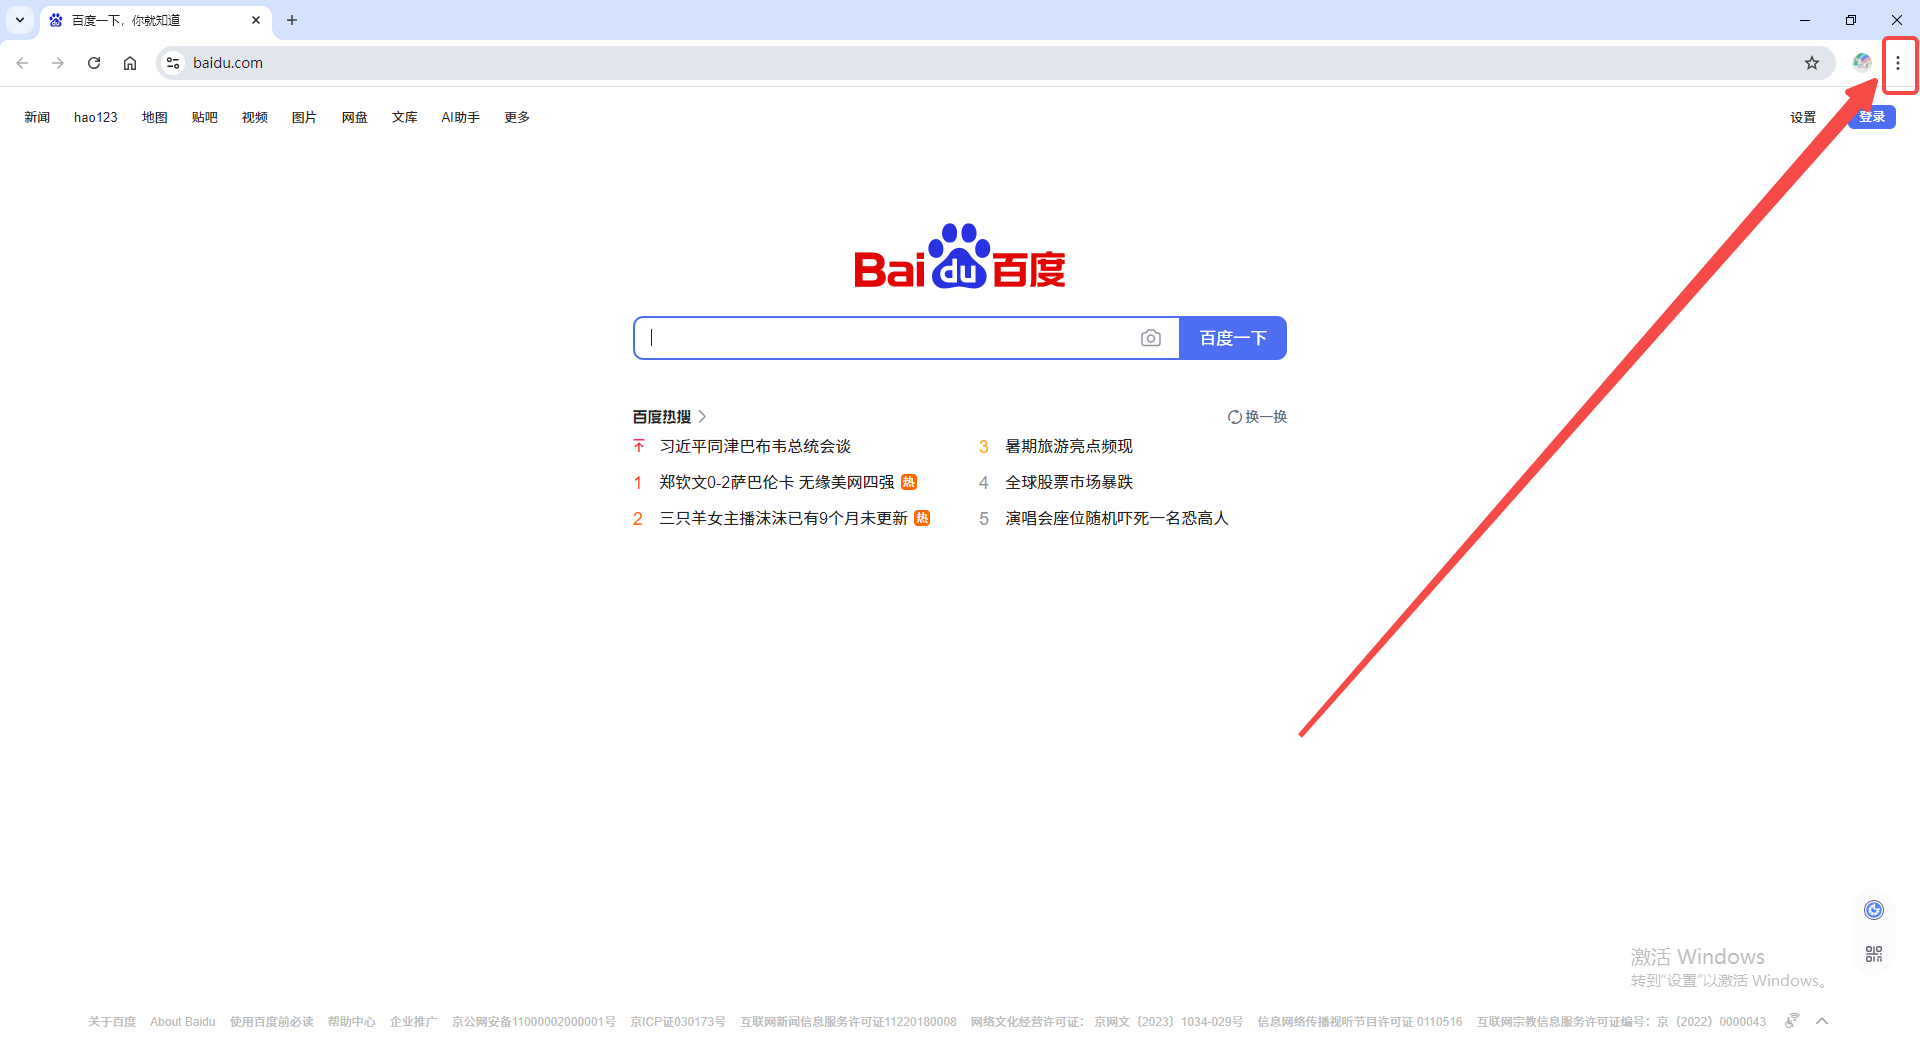Open the tab search dropdown arrow
The height and width of the screenshot is (1040, 1920).
(x=20, y=20)
